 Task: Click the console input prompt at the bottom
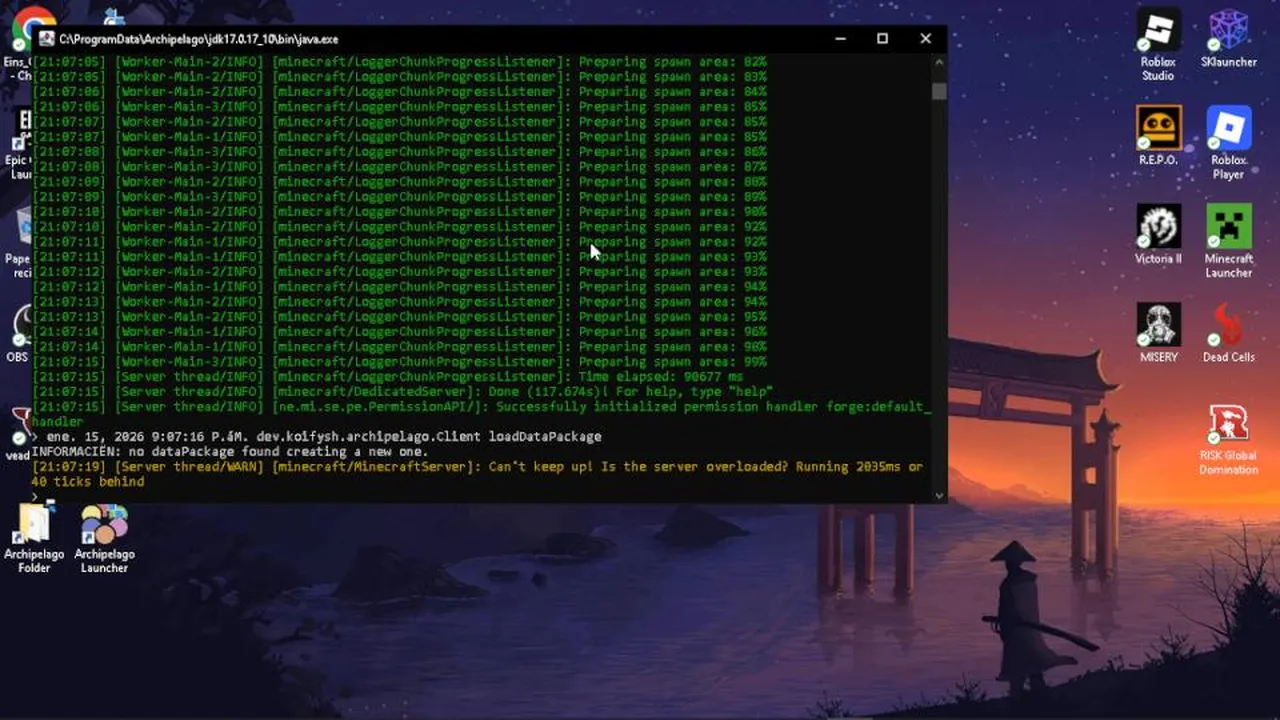36,495
